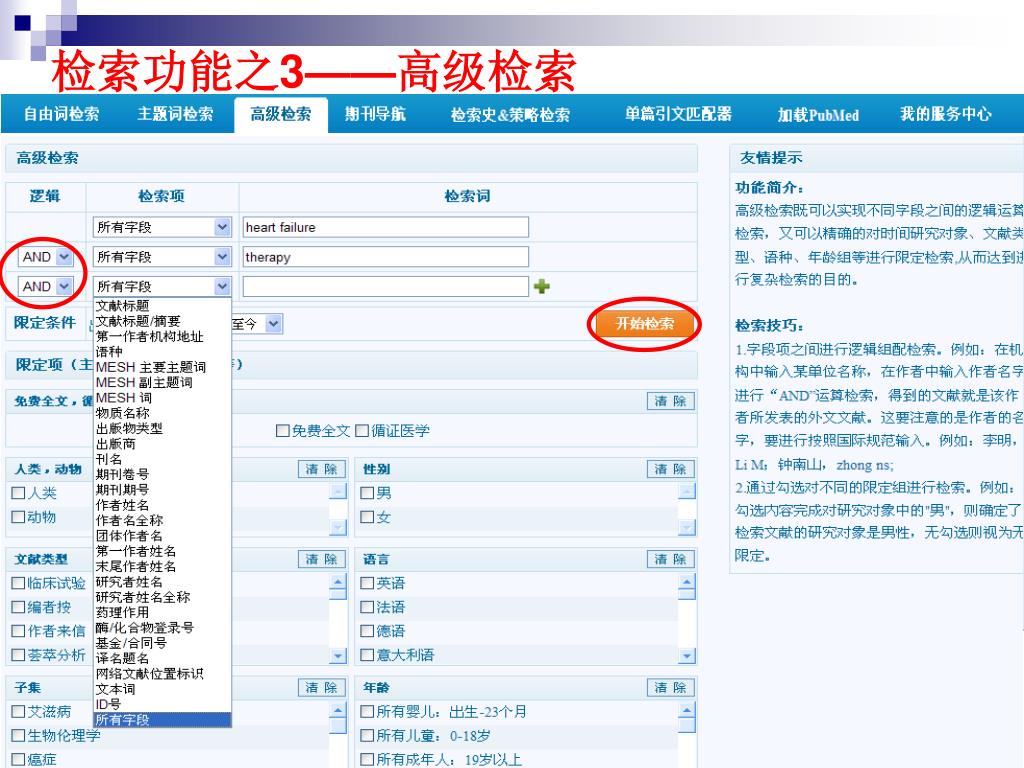Select 出版物类型 in the field list
Image resolution: width=1024 pixels, height=768 pixels.
pyautogui.click(x=162, y=428)
